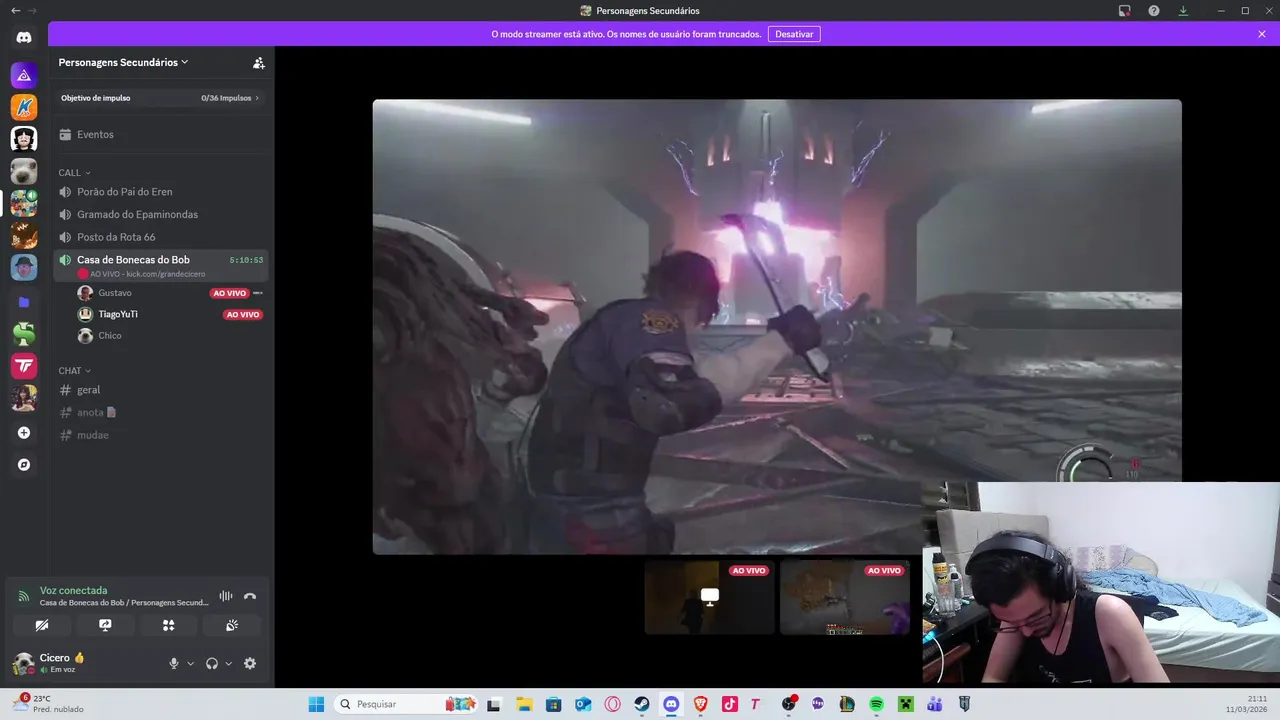
Task: Open Brave browser from the taskbar
Action: 700,704
